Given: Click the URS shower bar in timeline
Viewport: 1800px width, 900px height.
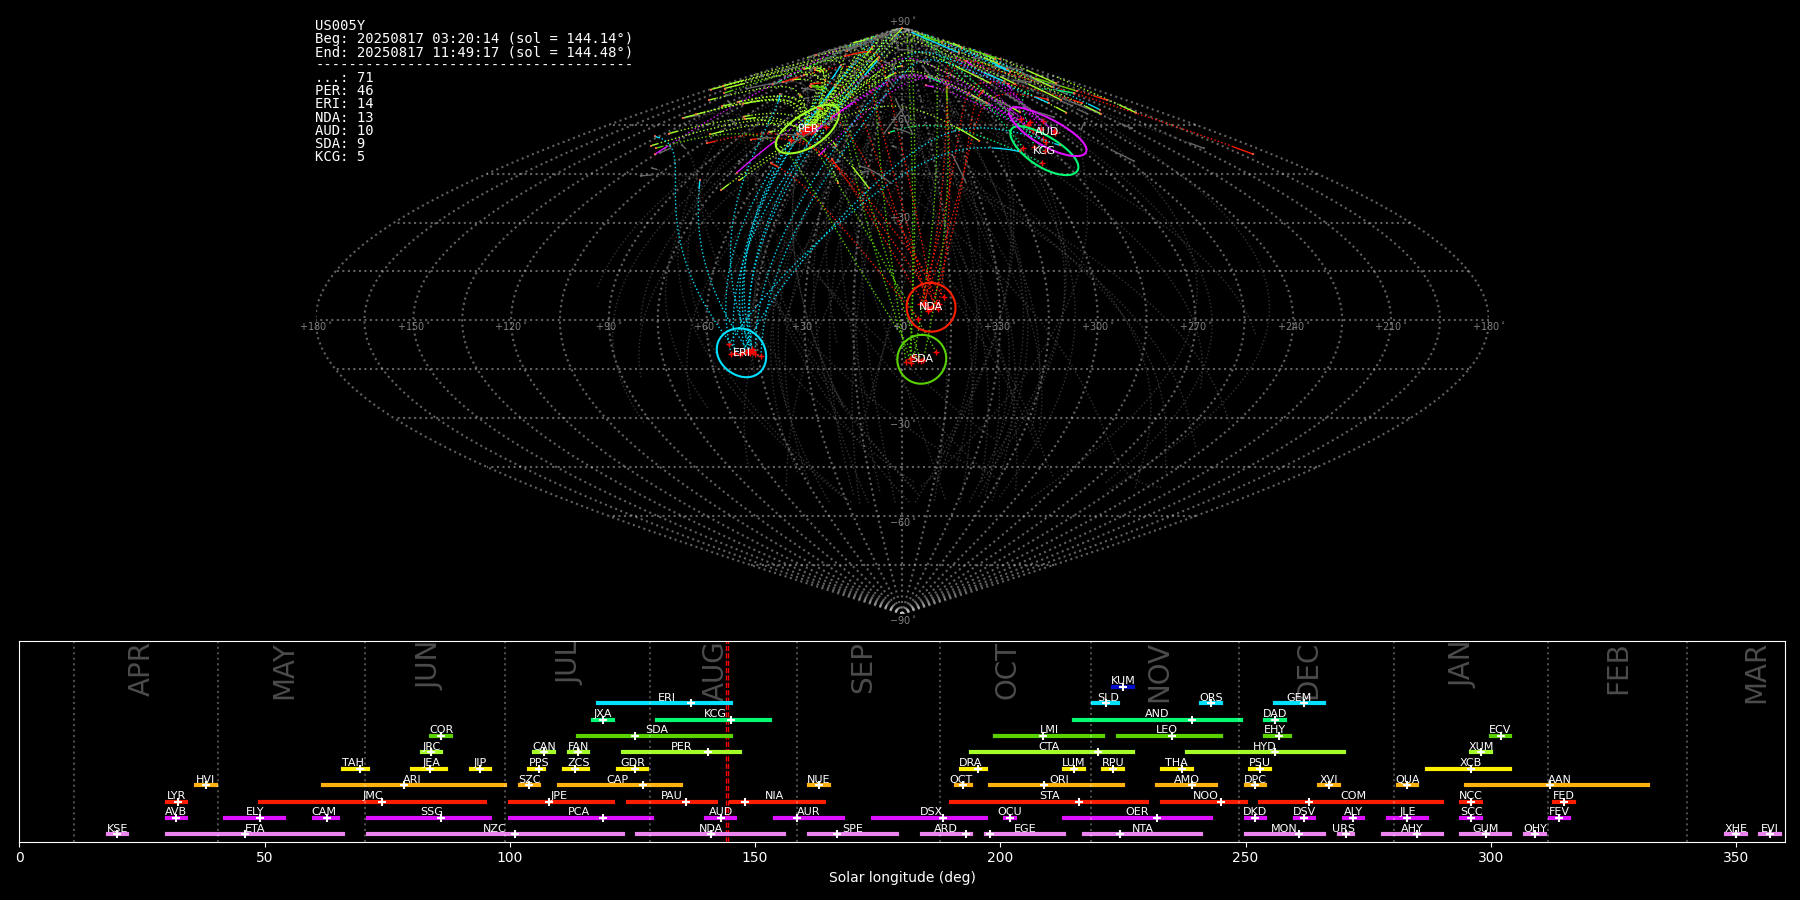Looking at the screenshot, I should pos(1346,834).
